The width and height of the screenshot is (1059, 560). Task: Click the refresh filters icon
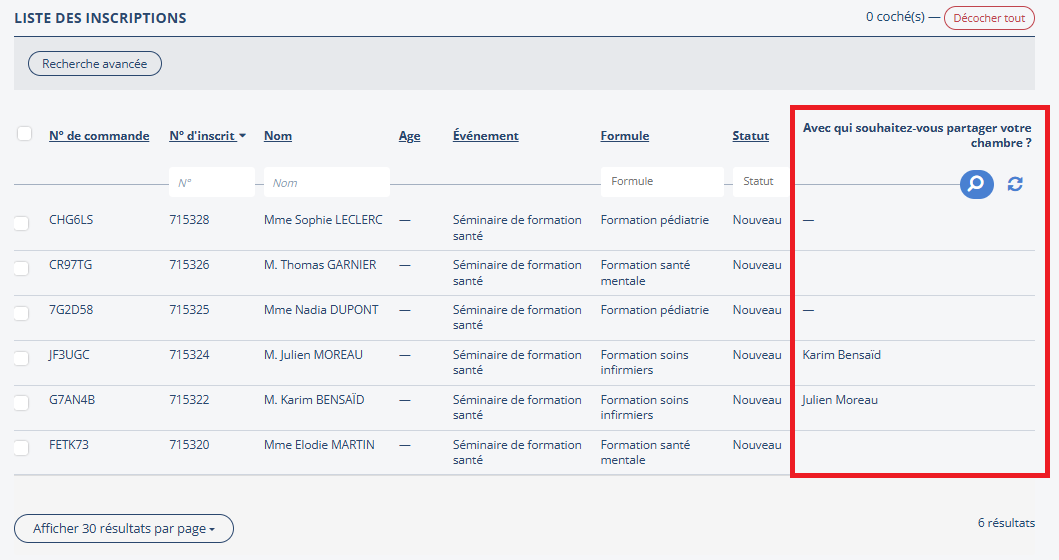click(x=1015, y=184)
